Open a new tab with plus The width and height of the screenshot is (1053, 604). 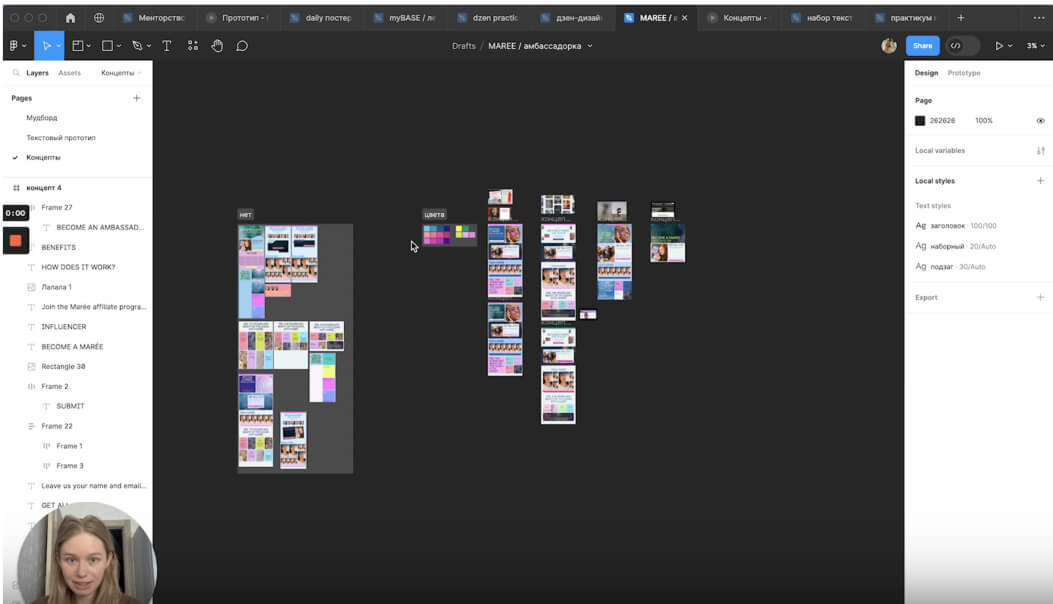tap(960, 17)
